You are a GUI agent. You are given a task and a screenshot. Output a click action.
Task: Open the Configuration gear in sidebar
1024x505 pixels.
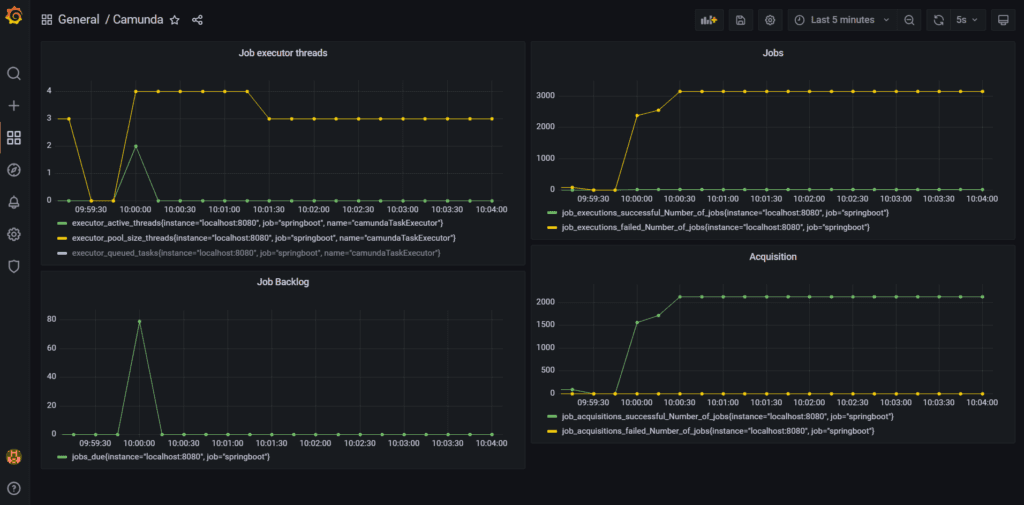[x=14, y=234]
